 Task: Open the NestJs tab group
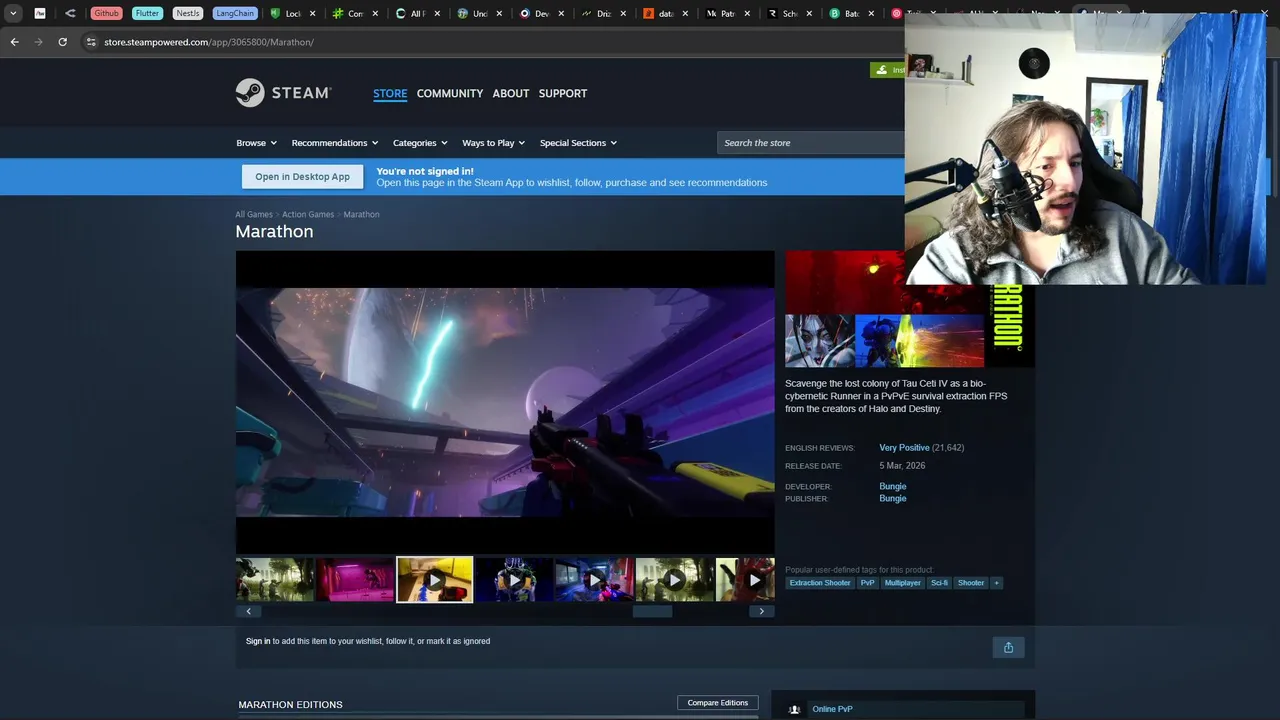pos(188,14)
